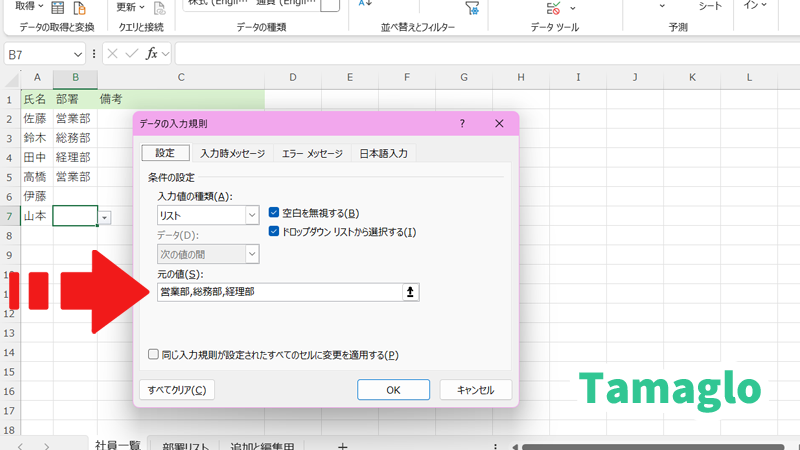The width and height of the screenshot is (800, 450).
Task: Close the データの入力規則 dialog
Action: tap(499, 123)
